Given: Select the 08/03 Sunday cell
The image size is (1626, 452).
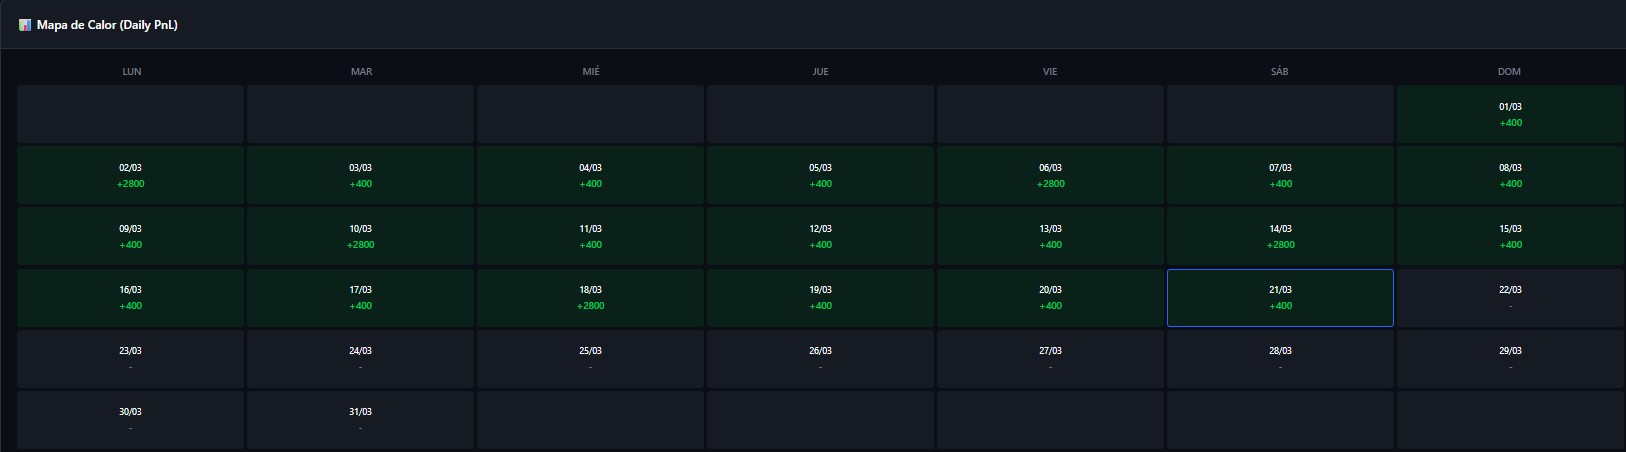Looking at the screenshot, I should click(1510, 175).
